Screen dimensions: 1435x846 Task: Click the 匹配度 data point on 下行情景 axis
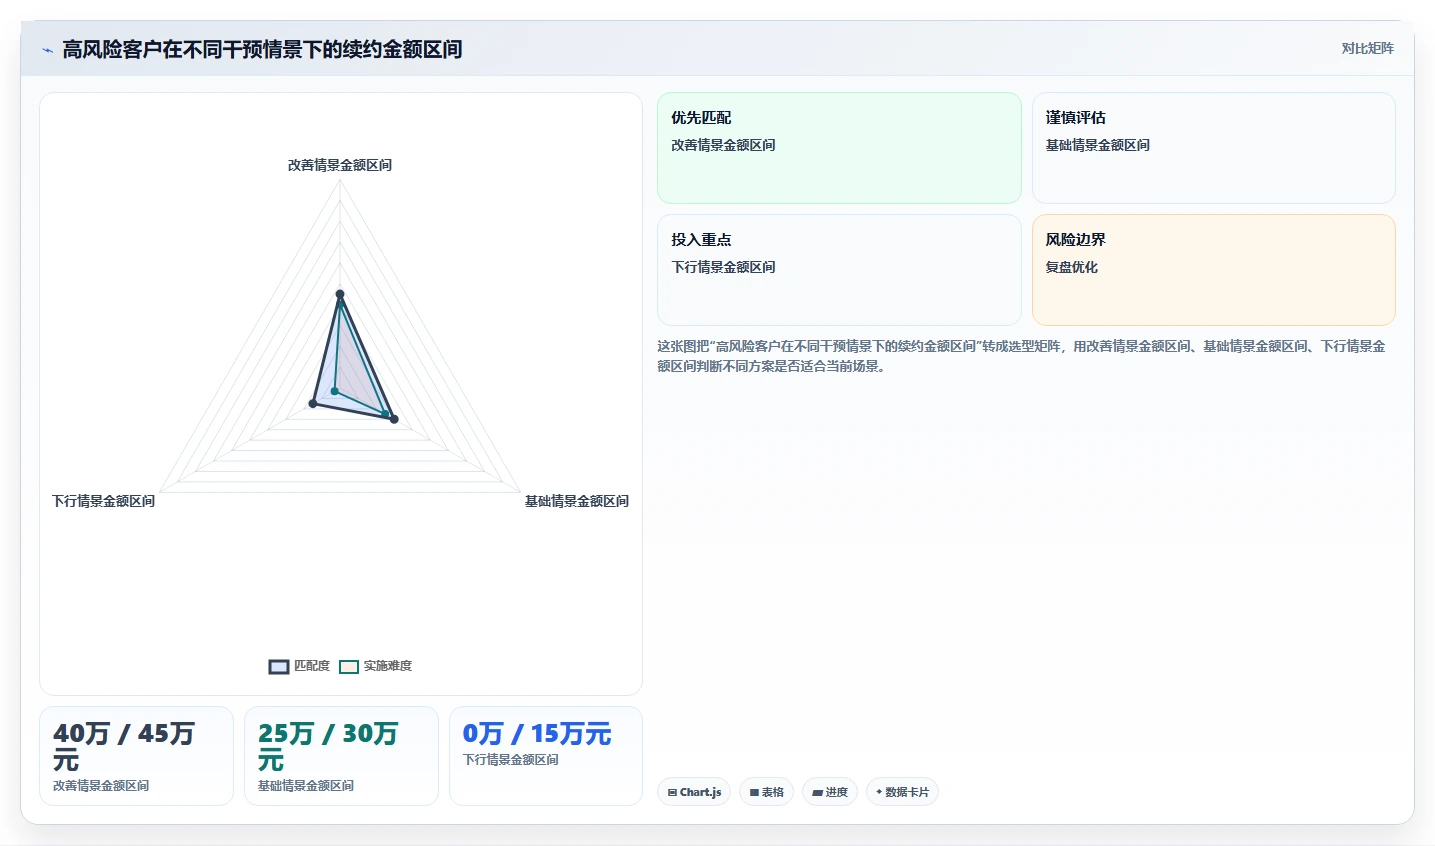tap(313, 404)
